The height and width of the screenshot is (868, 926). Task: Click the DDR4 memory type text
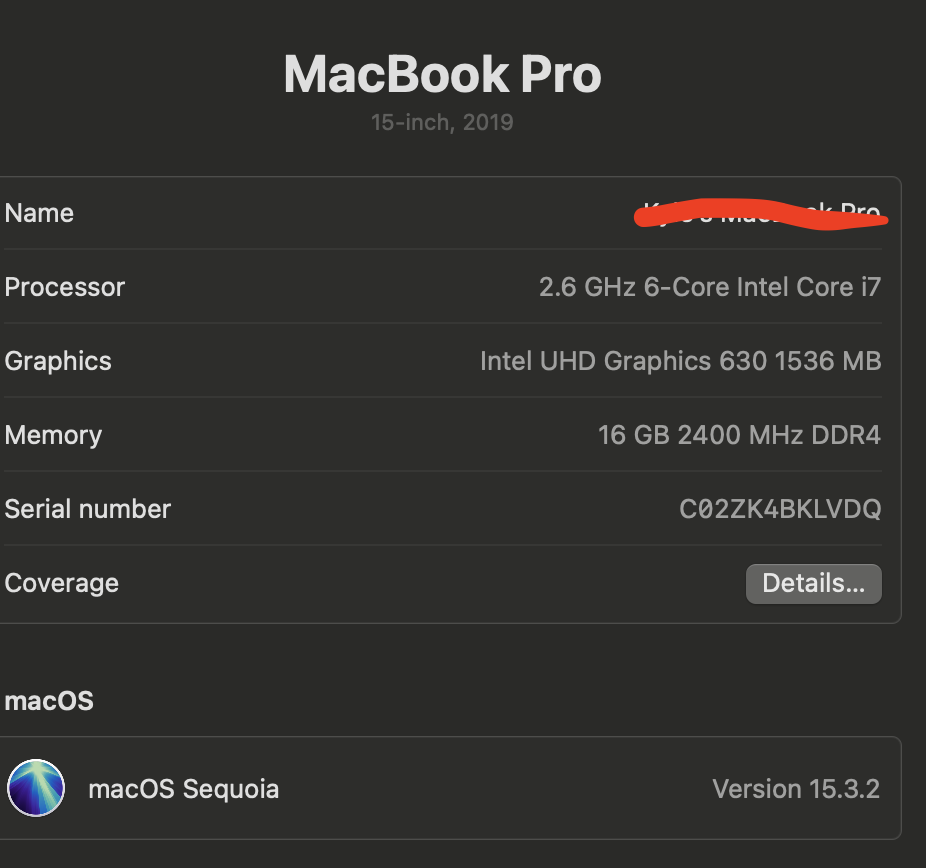(x=848, y=435)
